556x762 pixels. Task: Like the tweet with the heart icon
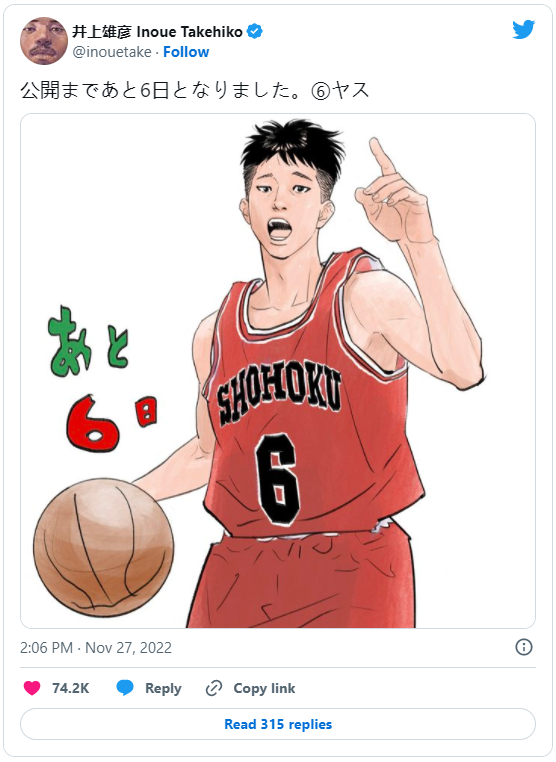tap(32, 688)
